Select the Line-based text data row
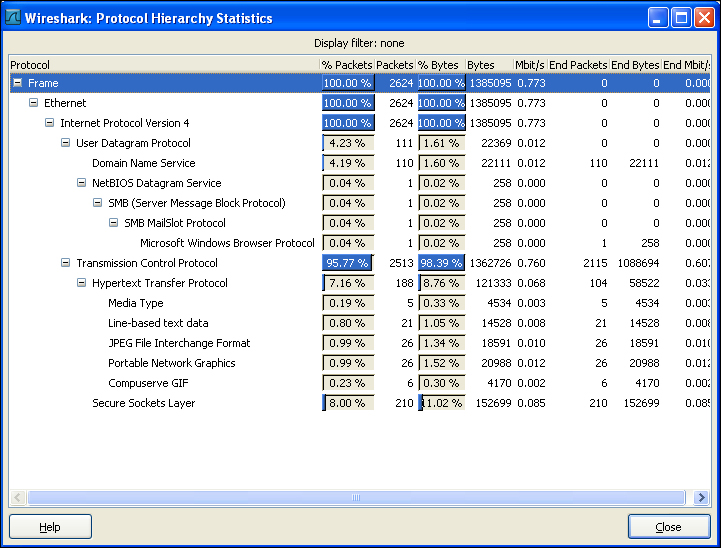 360,323
